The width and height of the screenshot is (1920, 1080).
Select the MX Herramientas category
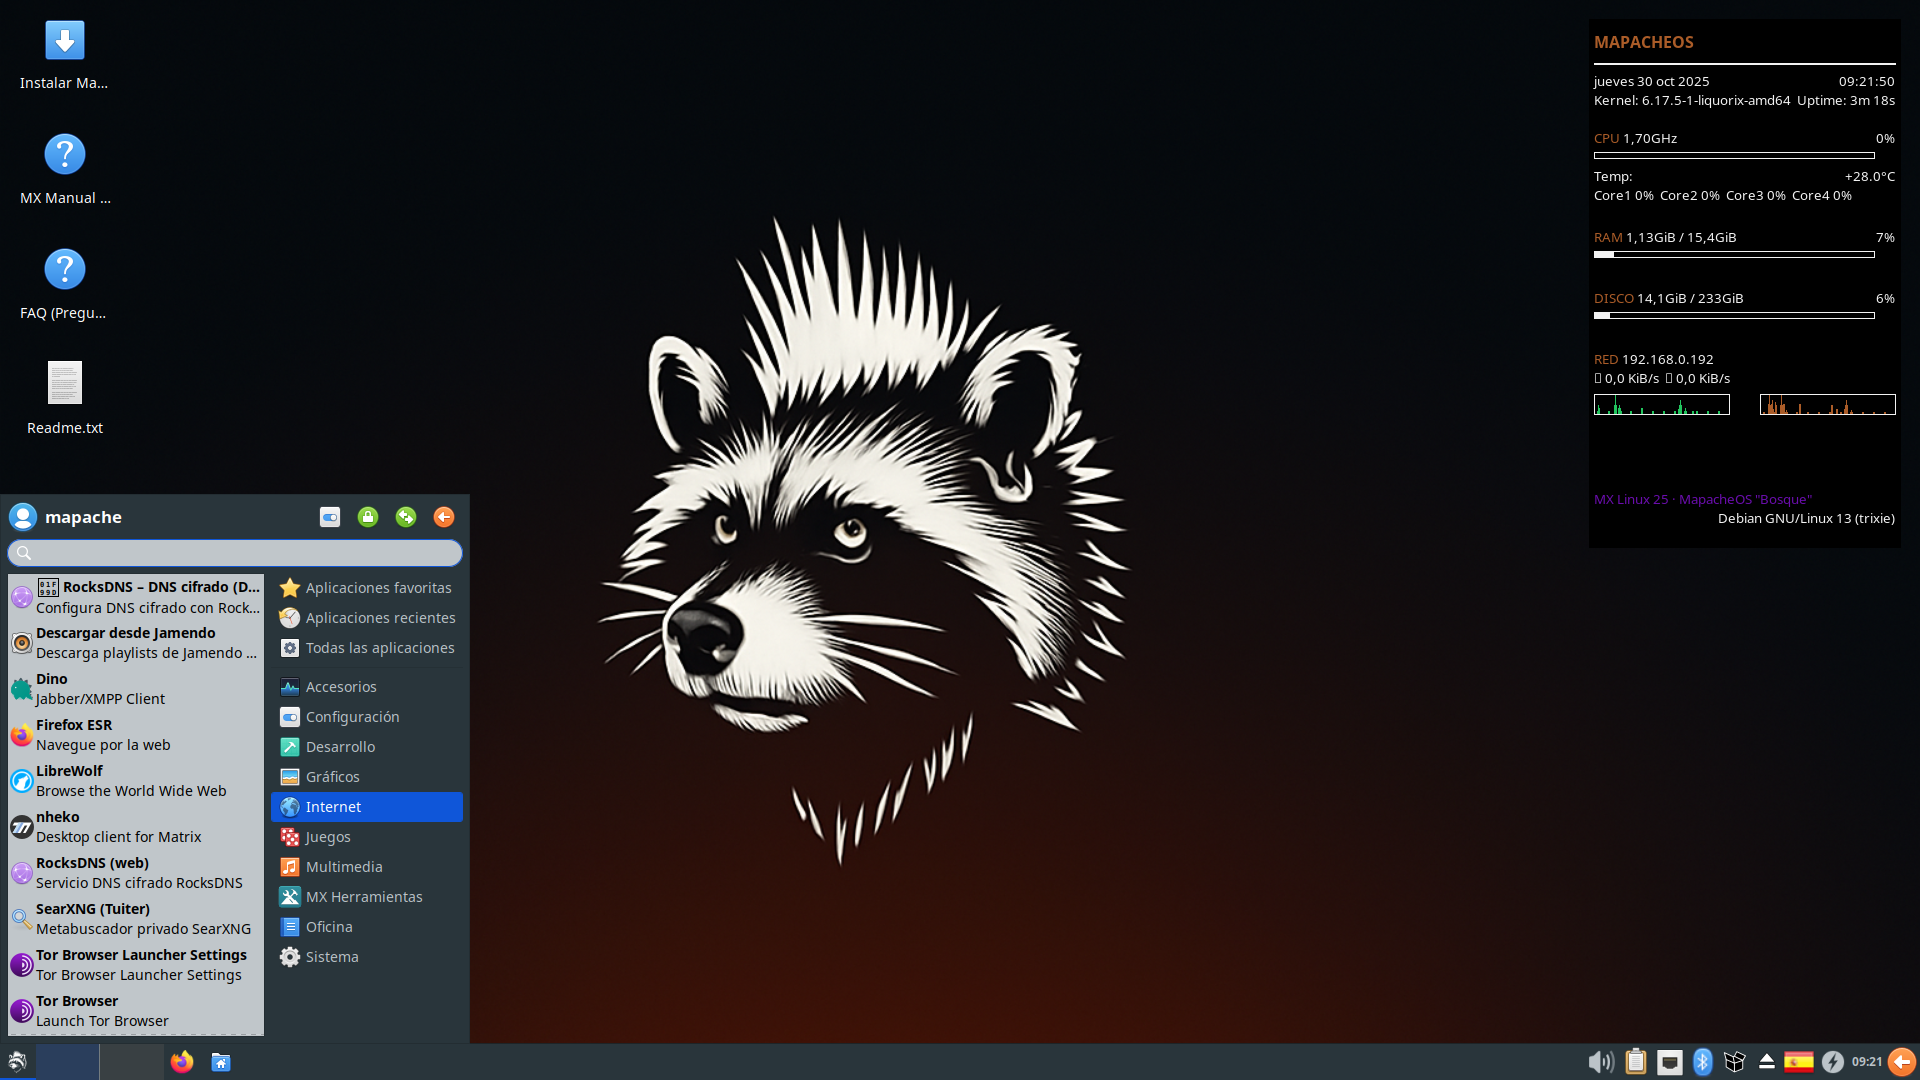coord(364,897)
